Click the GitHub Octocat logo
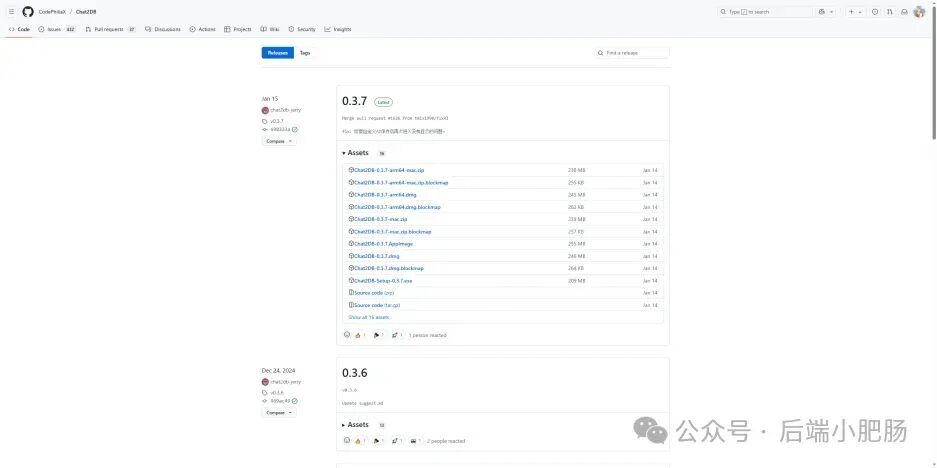Screen dimensions: 937x468 [28, 12]
